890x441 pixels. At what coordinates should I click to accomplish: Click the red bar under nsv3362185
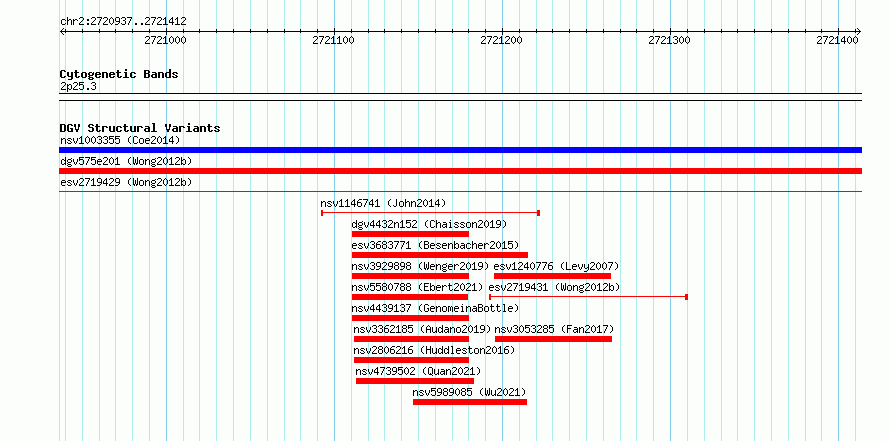click(412, 339)
